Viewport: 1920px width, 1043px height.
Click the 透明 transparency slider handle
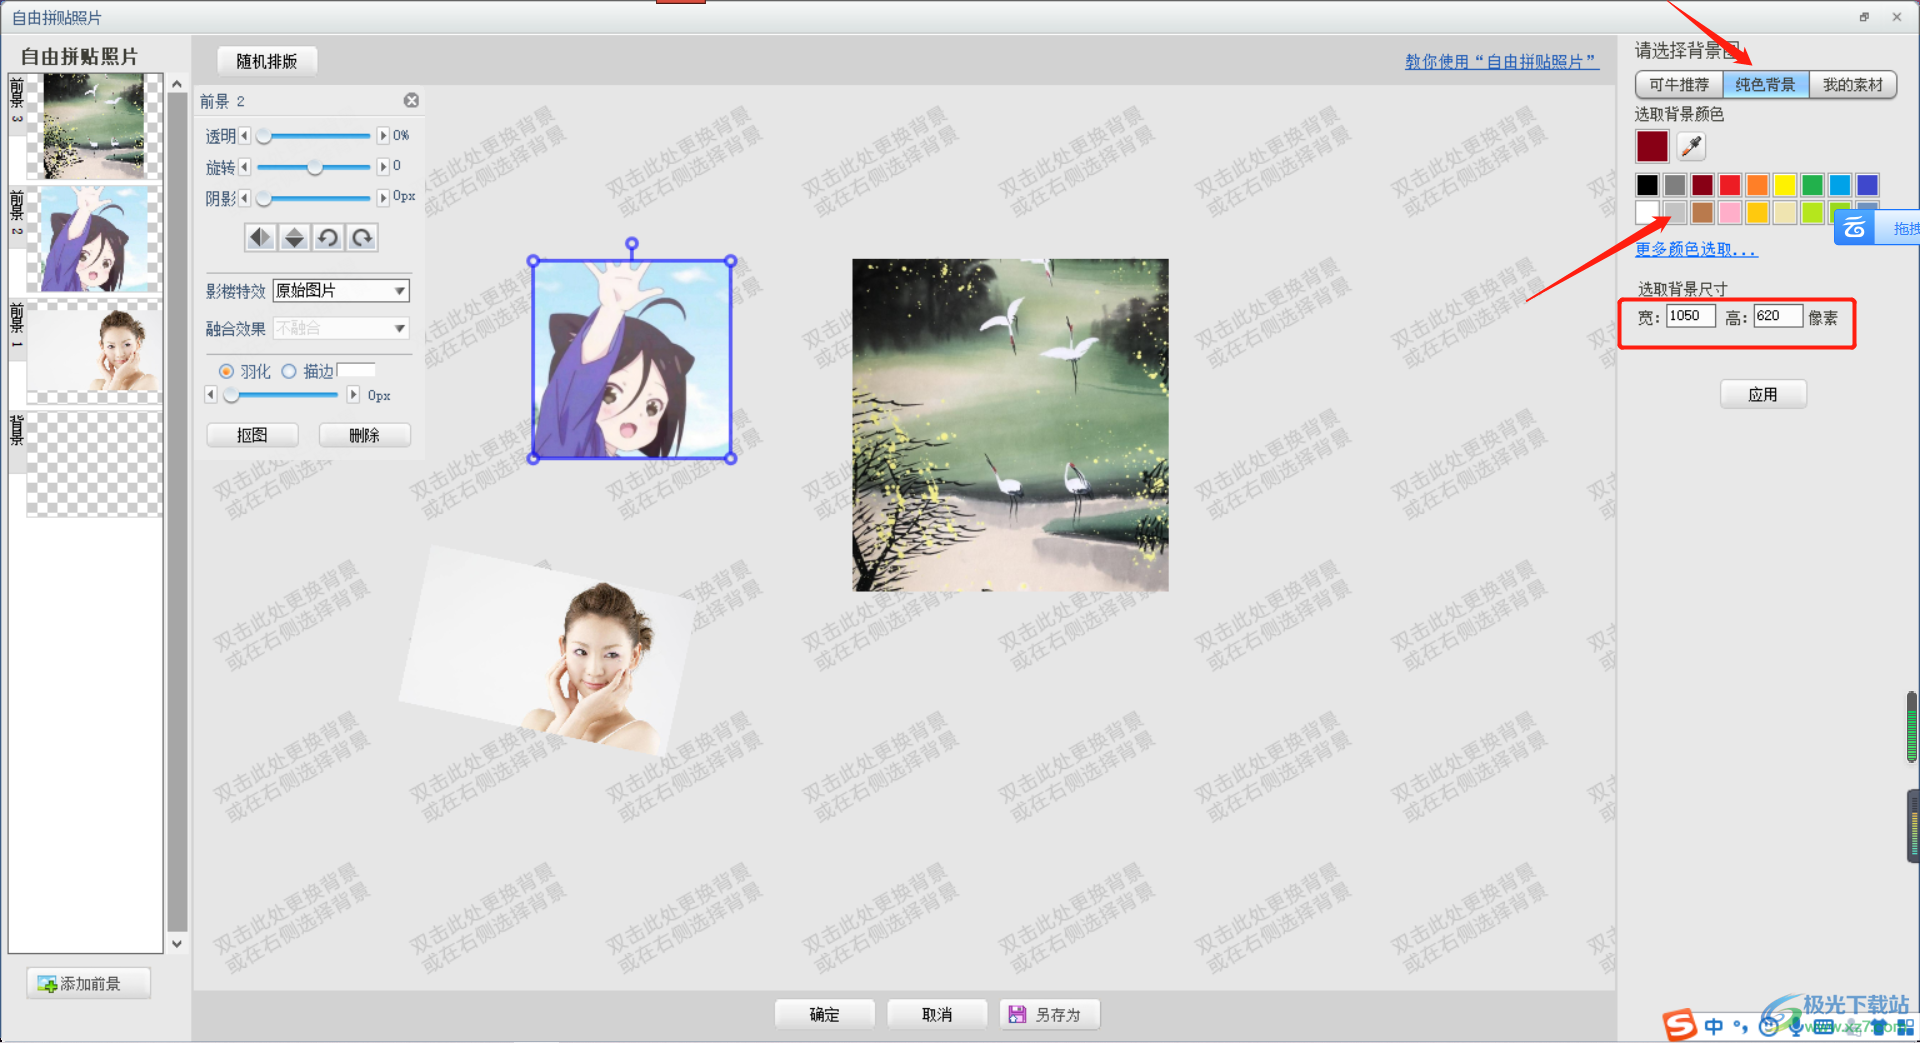click(x=264, y=136)
